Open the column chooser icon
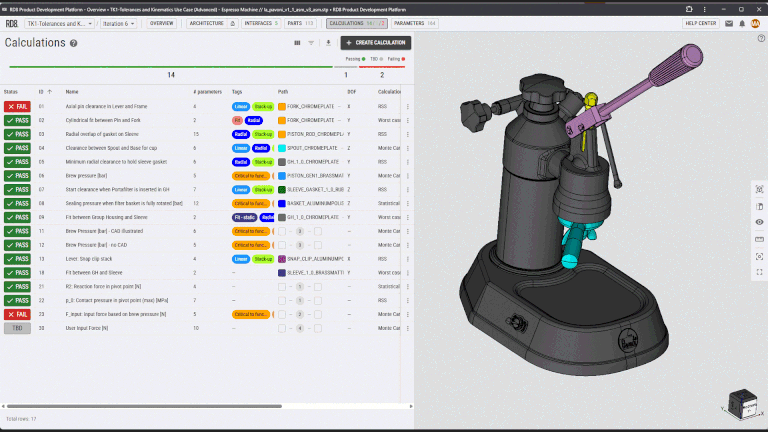The height and width of the screenshot is (432, 768). pyautogui.click(x=297, y=43)
